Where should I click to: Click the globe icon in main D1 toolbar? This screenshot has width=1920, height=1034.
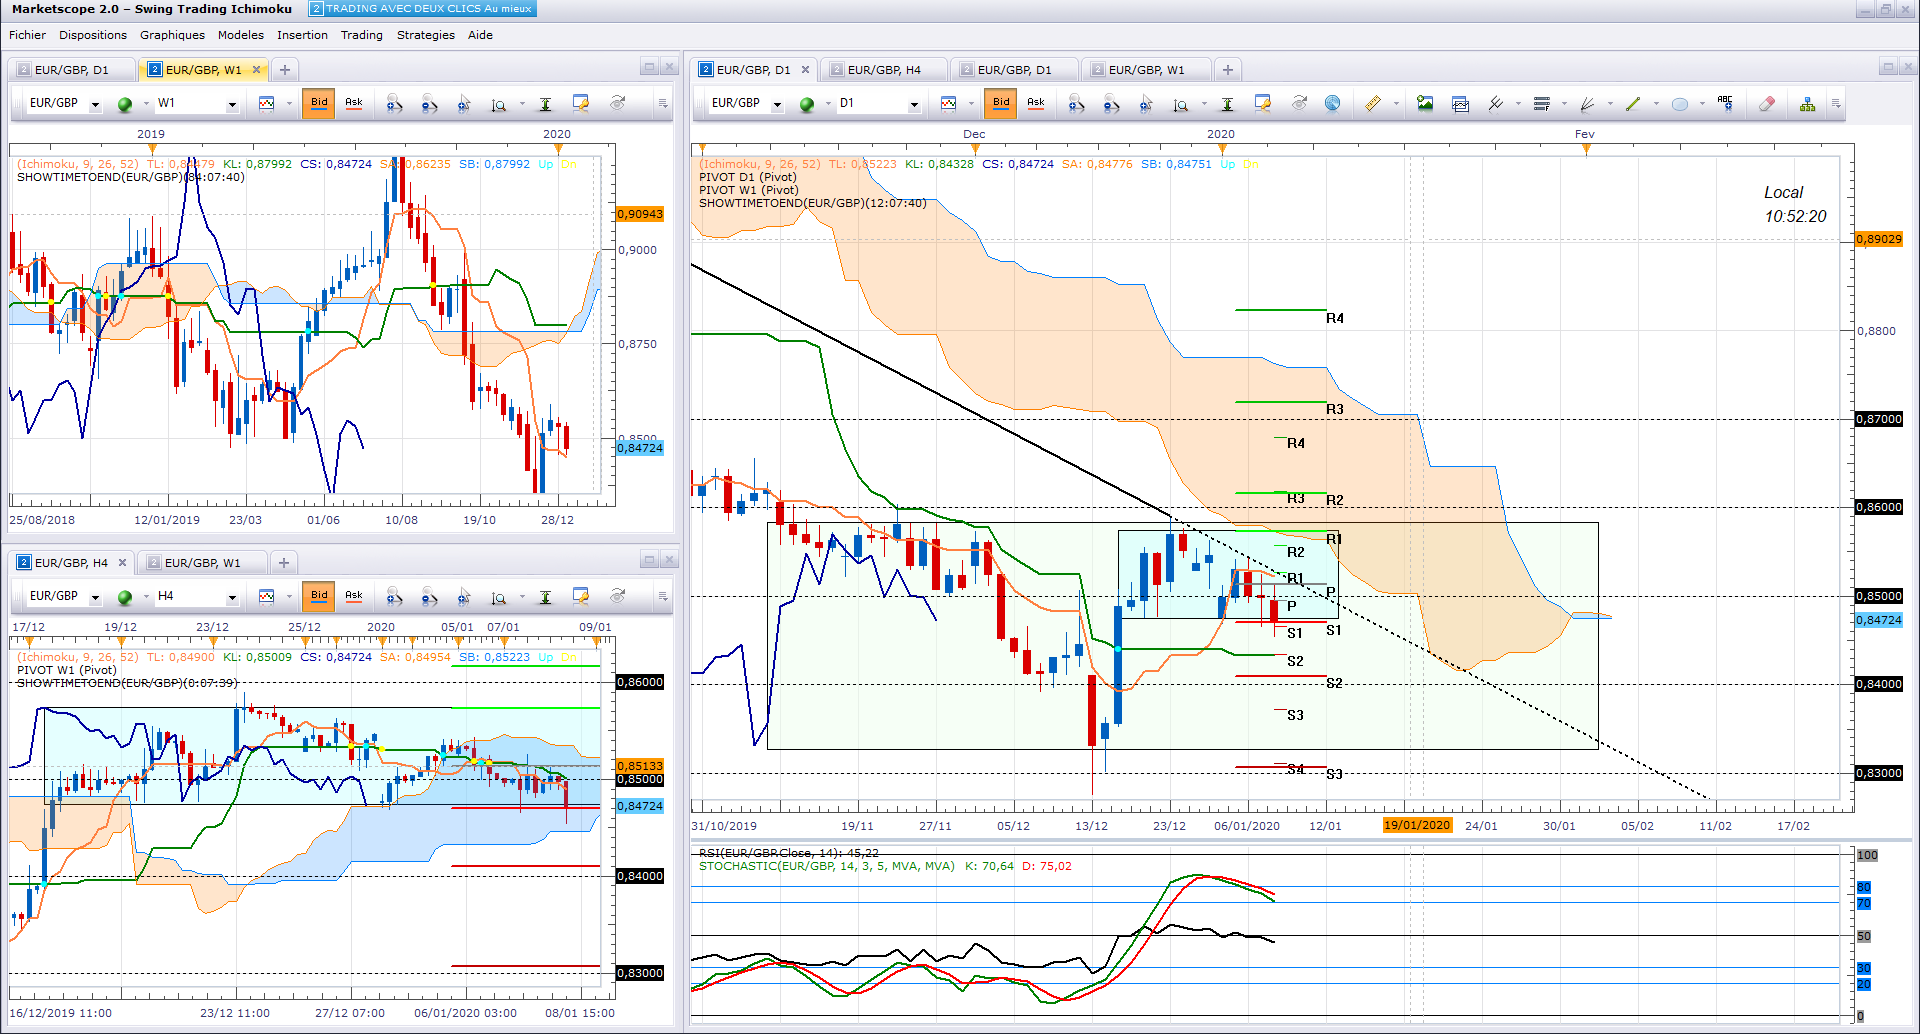click(1332, 104)
